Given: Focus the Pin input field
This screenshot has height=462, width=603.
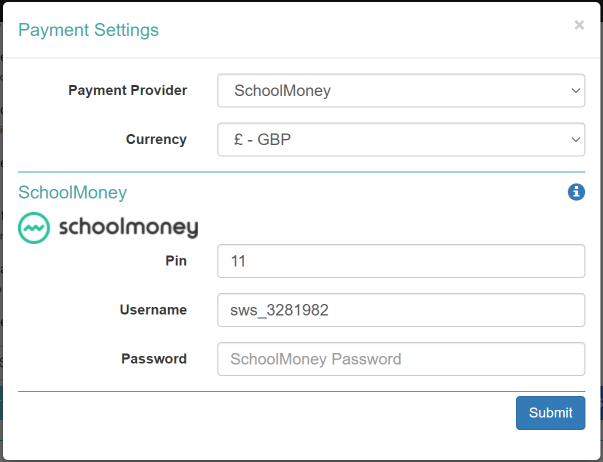Looking at the screenshot, I should point(400,261).
